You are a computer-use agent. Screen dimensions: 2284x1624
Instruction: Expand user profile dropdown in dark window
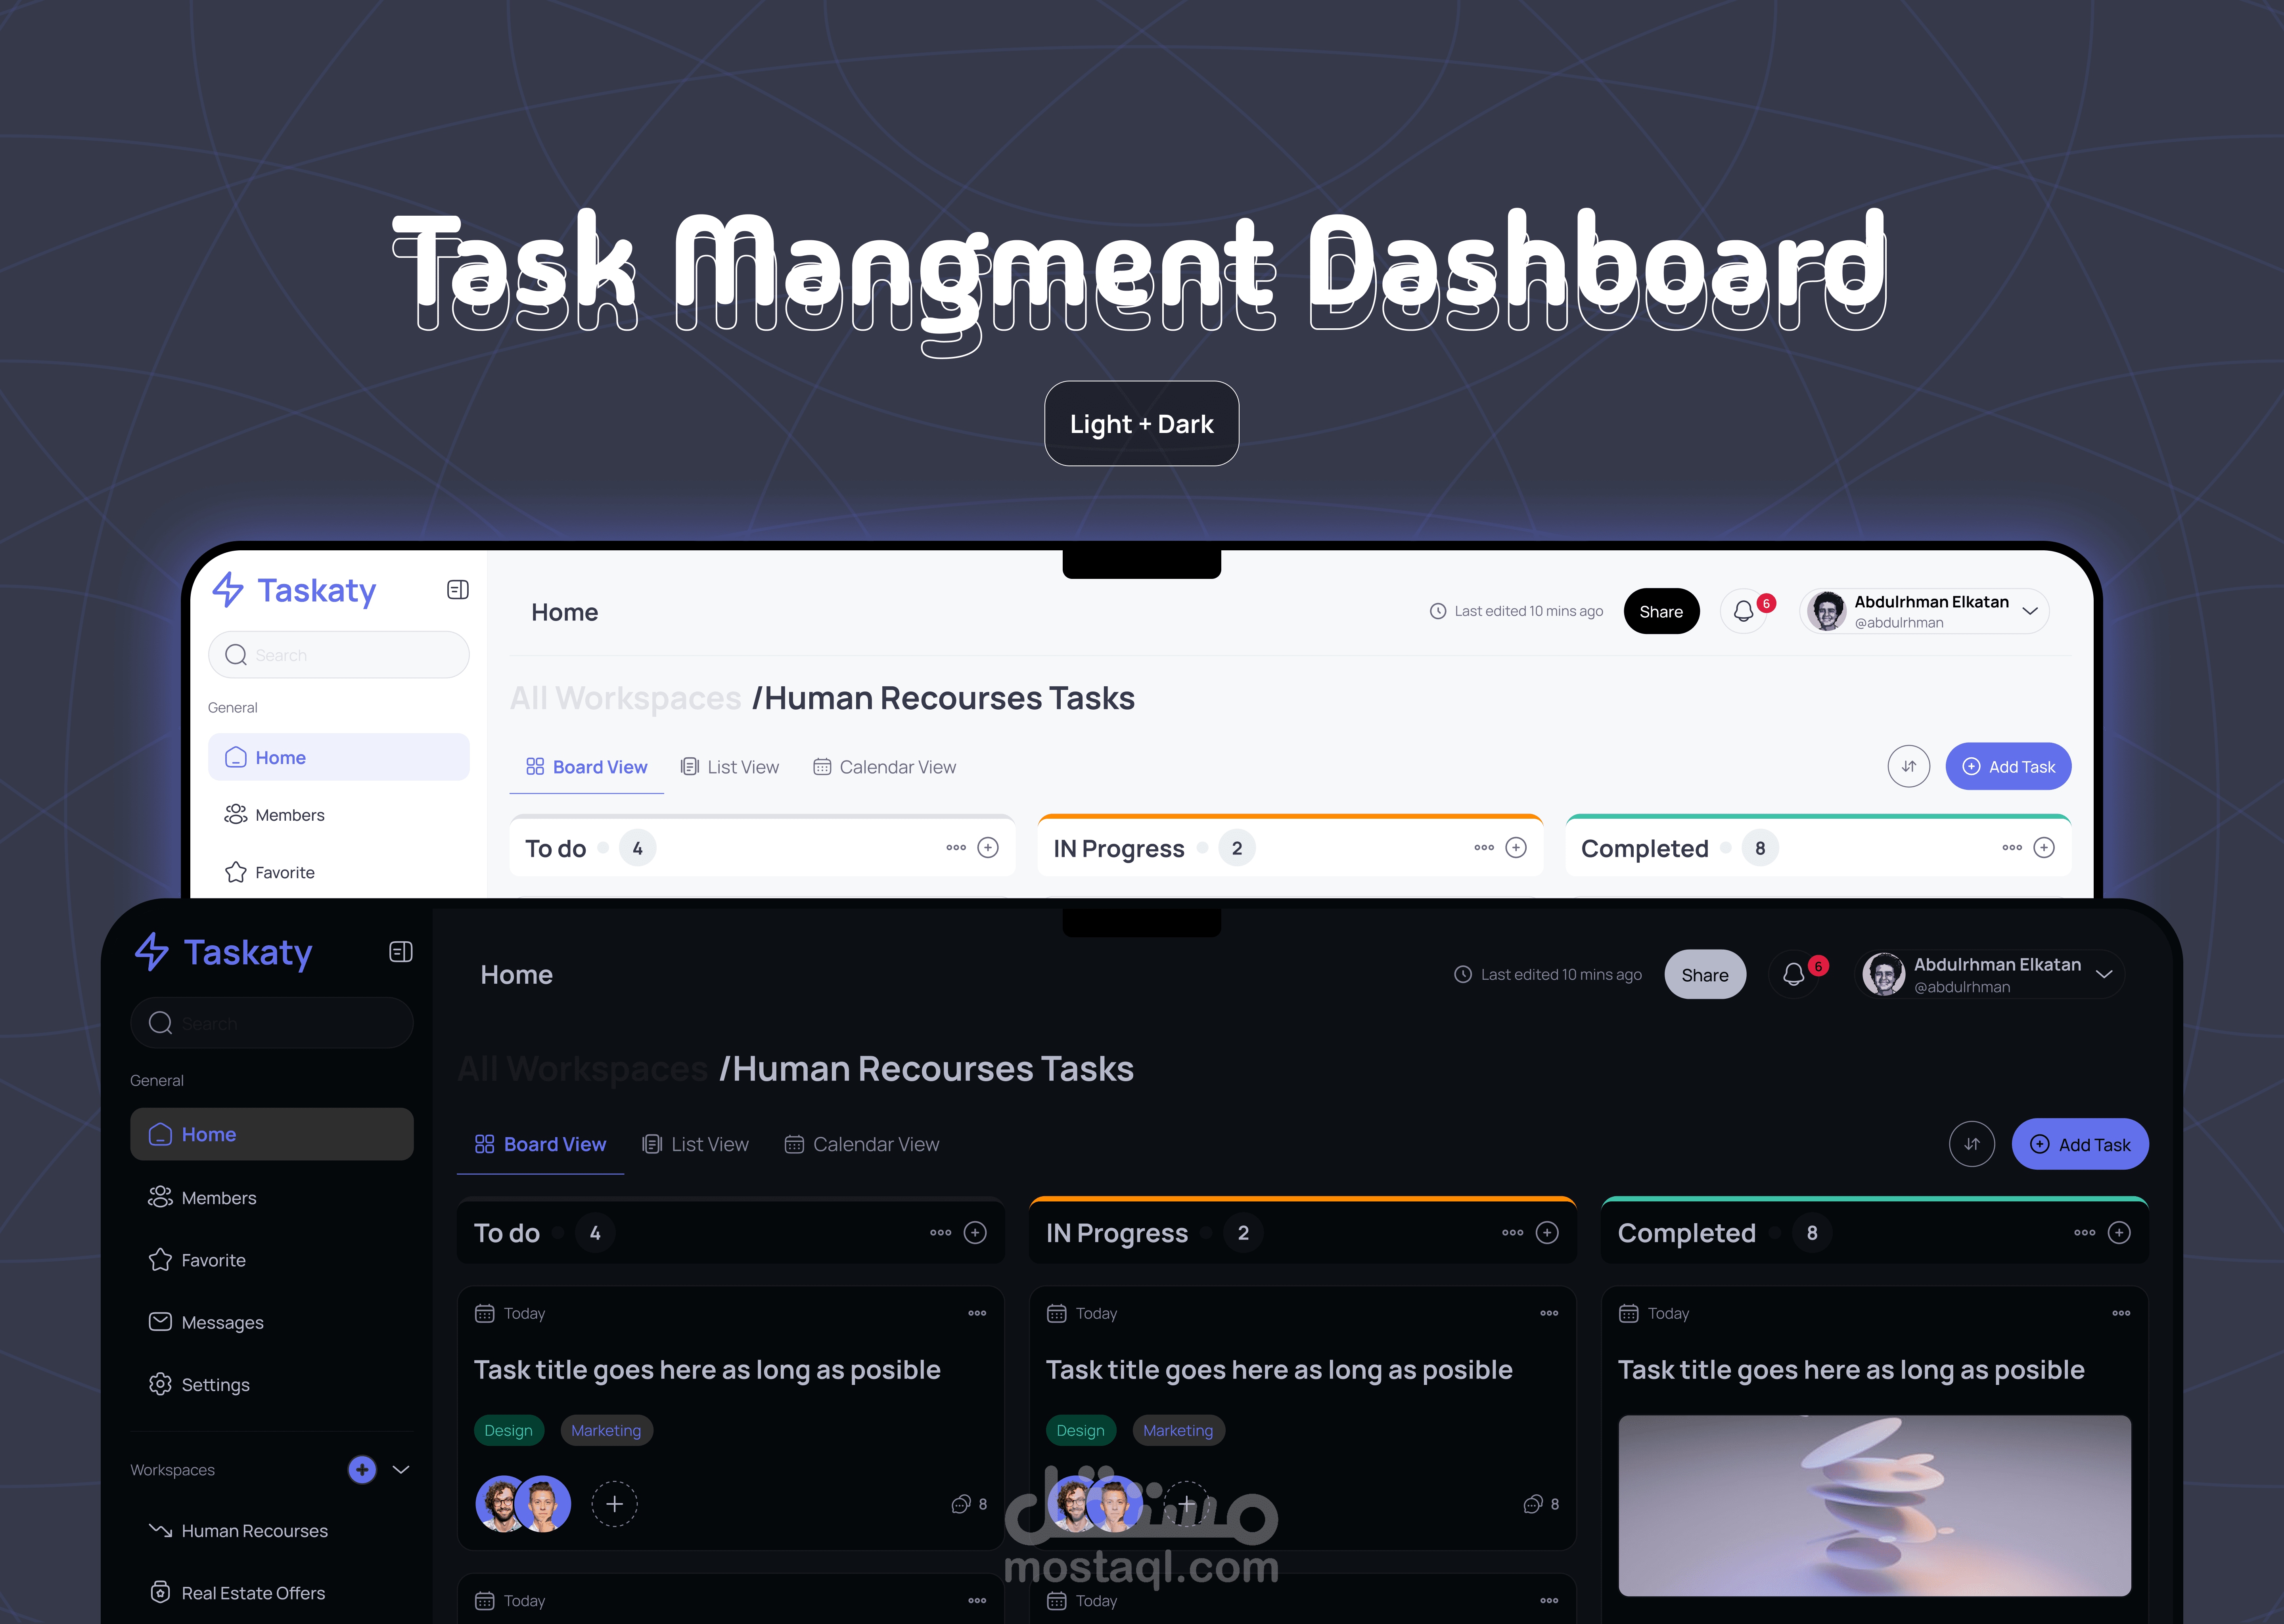point(2104,974)
